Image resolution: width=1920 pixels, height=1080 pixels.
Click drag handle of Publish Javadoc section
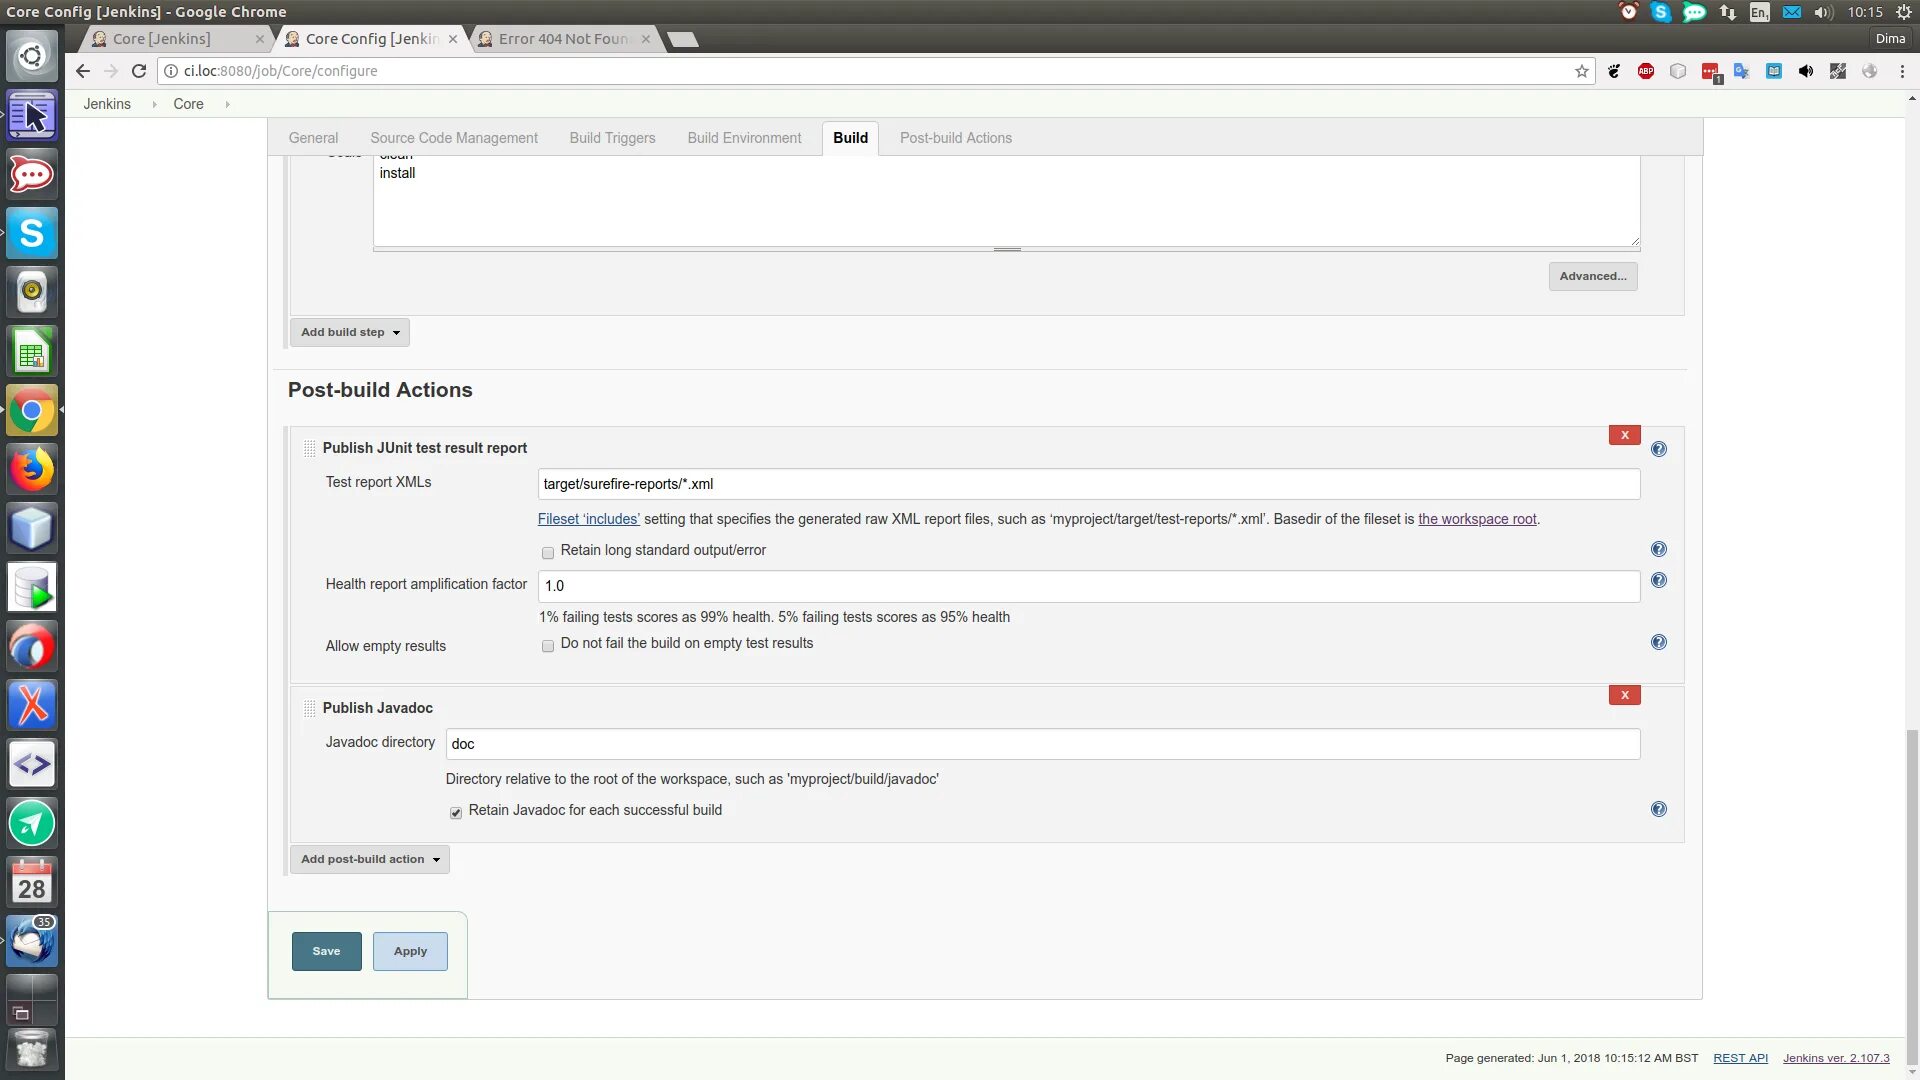pos(309,708)
